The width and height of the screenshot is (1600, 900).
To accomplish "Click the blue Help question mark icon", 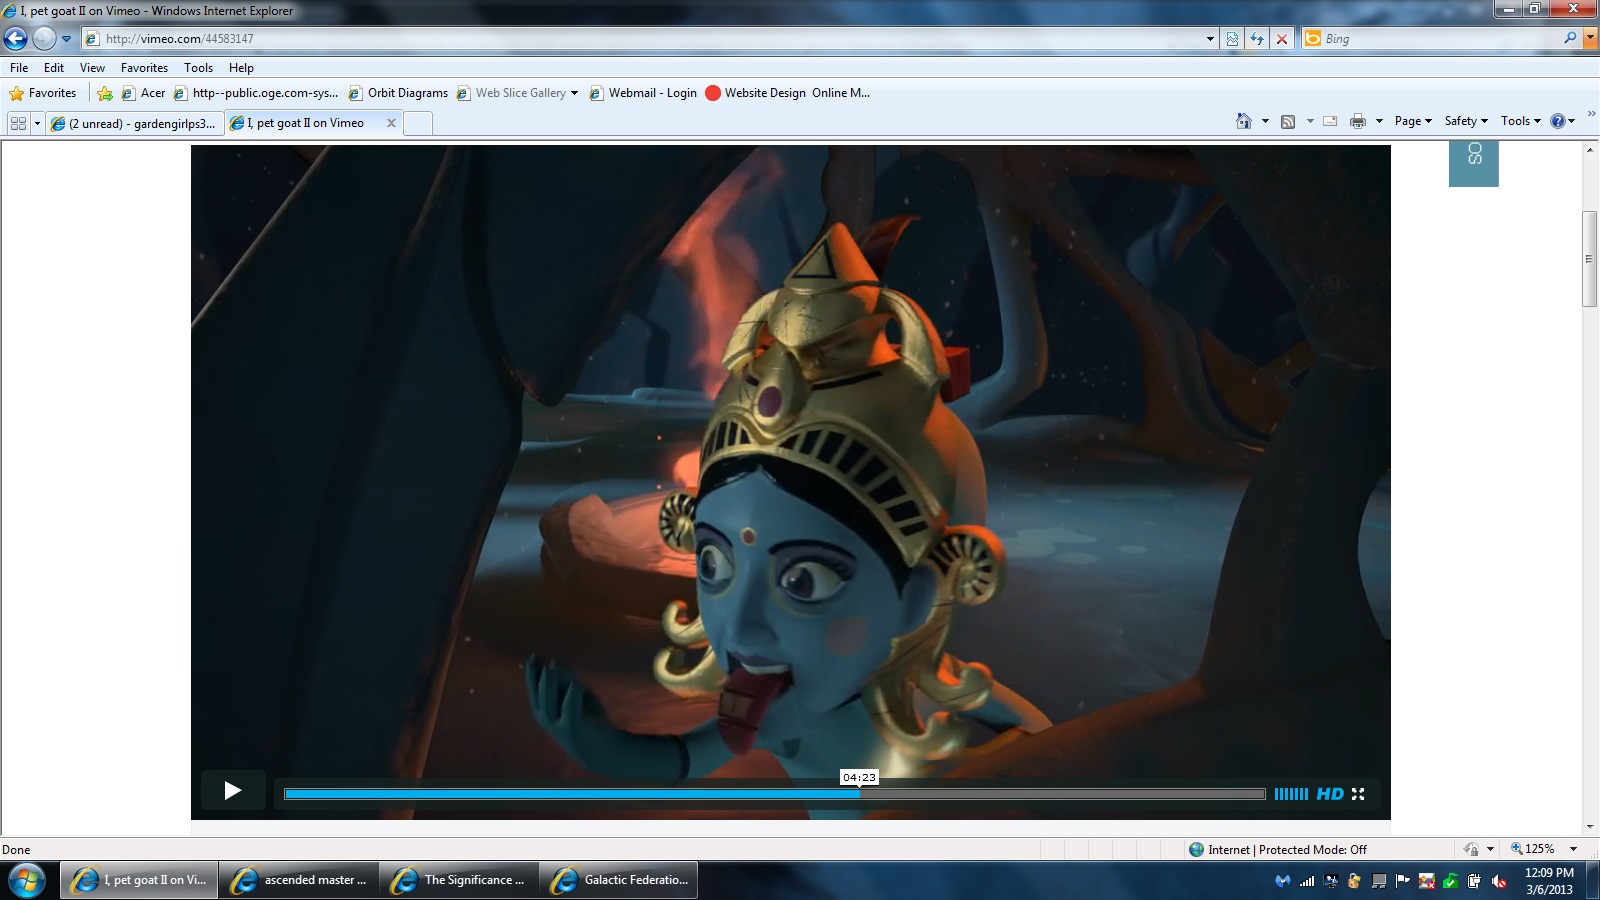I will [1558, 121].
